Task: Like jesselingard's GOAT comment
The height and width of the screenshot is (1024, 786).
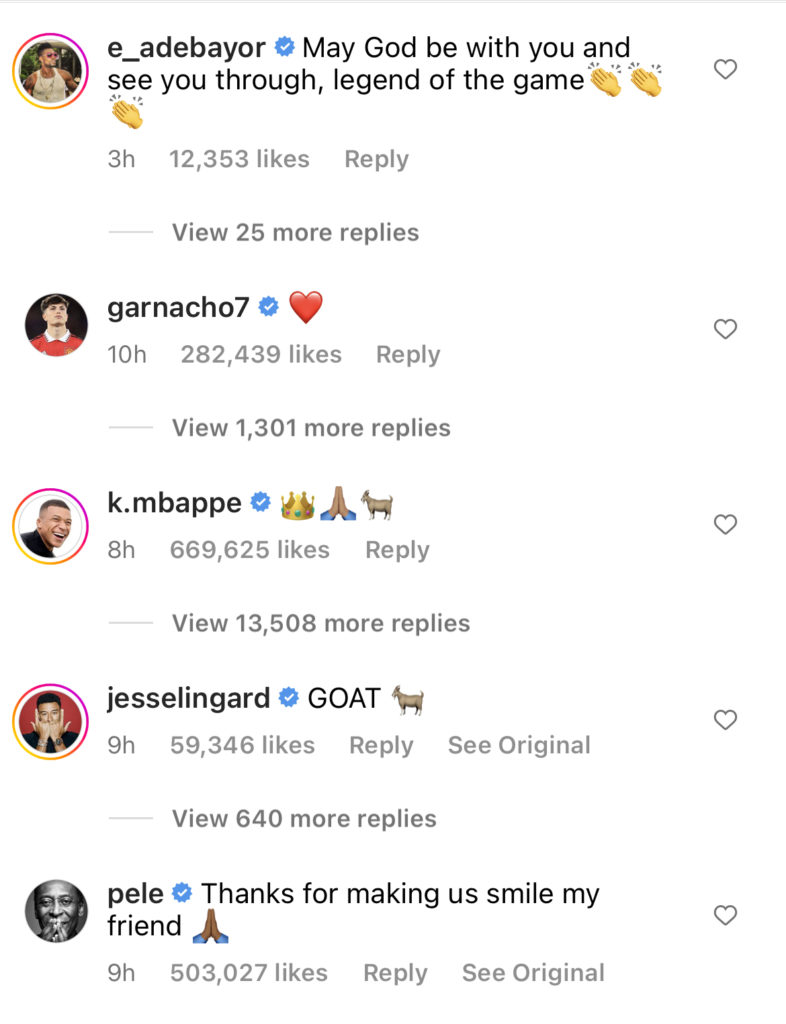Action: [725, 720]
